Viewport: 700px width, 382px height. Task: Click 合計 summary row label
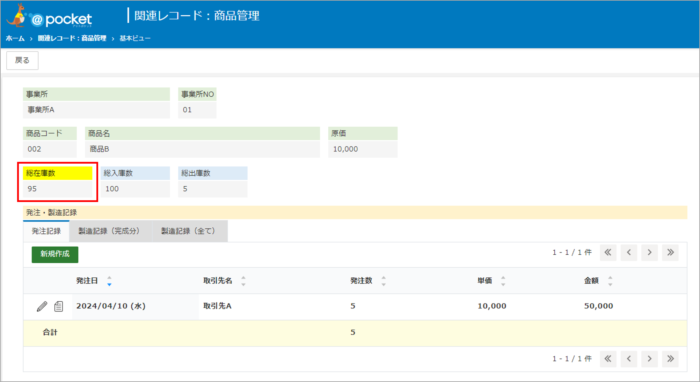(x=50, y=332)
